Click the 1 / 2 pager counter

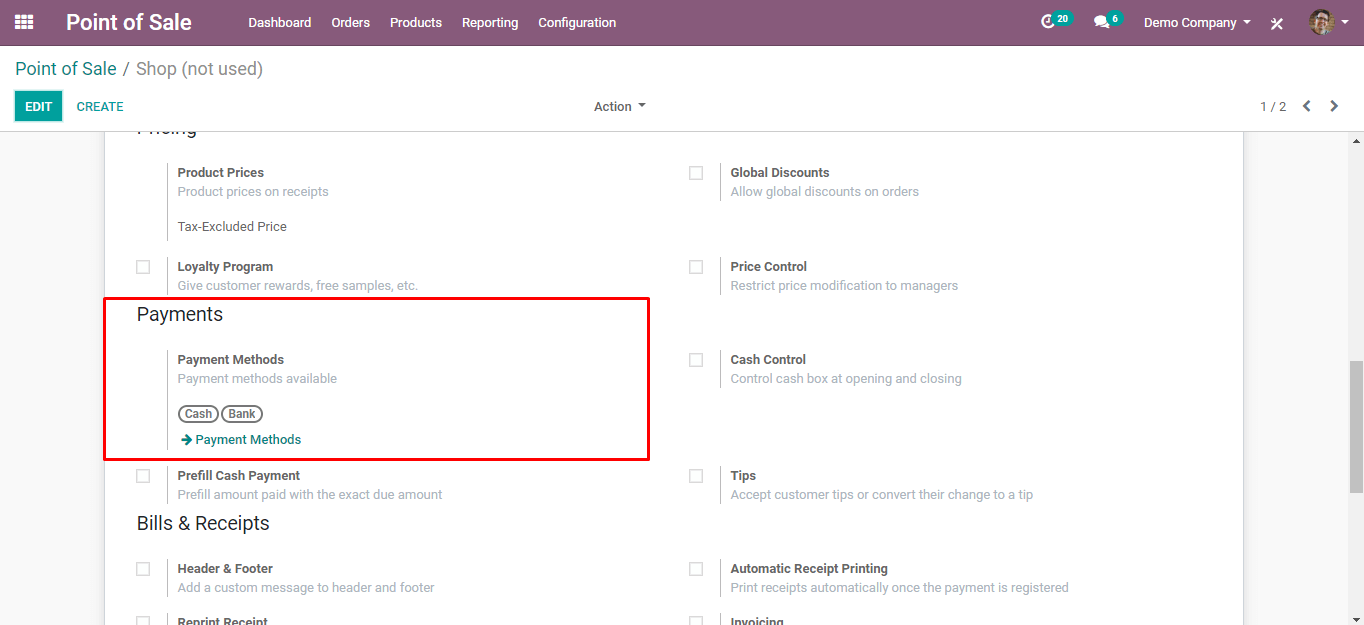pyautogui.click(x=1273, y=106)
